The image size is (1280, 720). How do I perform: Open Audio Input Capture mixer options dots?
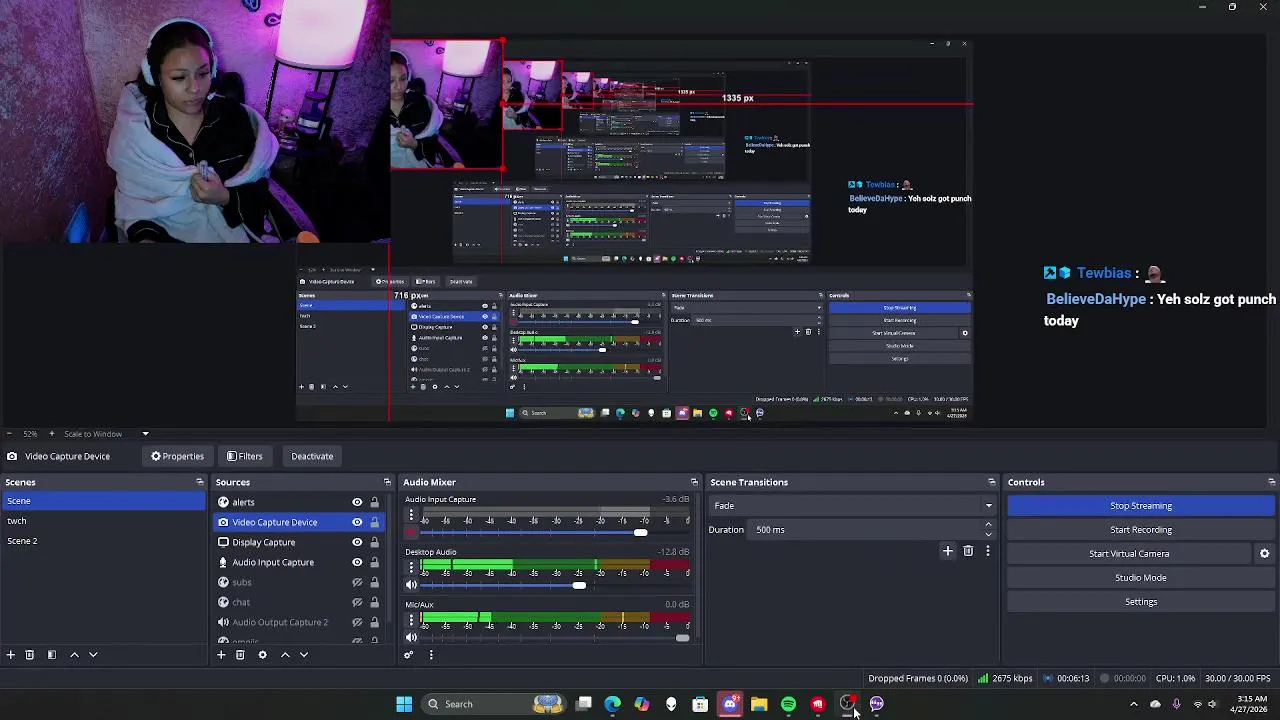pyautogui.click(x=411, y=515)
